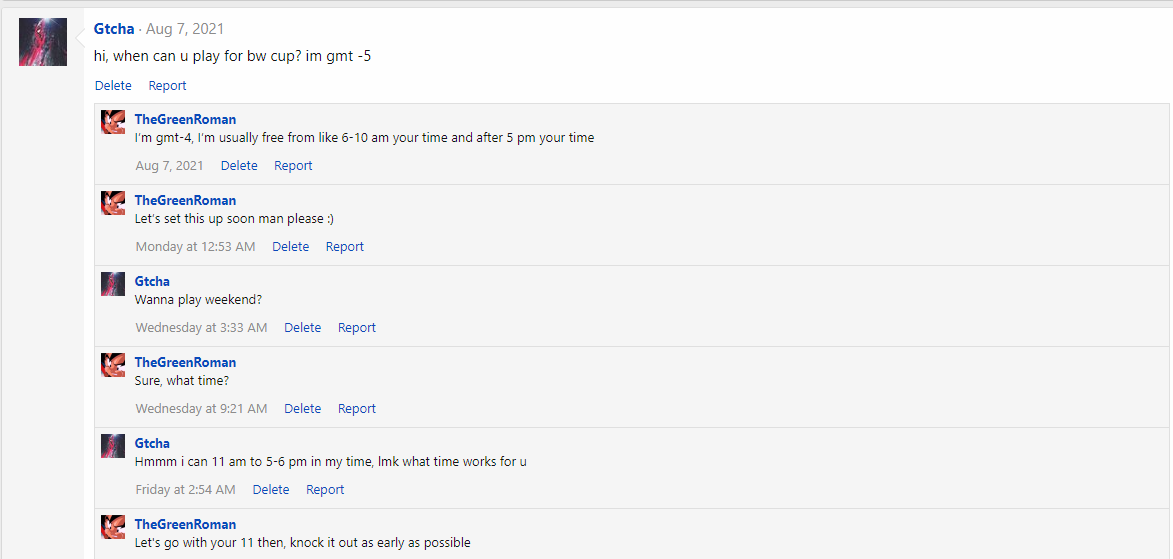
Task: Delete the Monday 12:53 AM comment
Action: [x=290, y=247]
